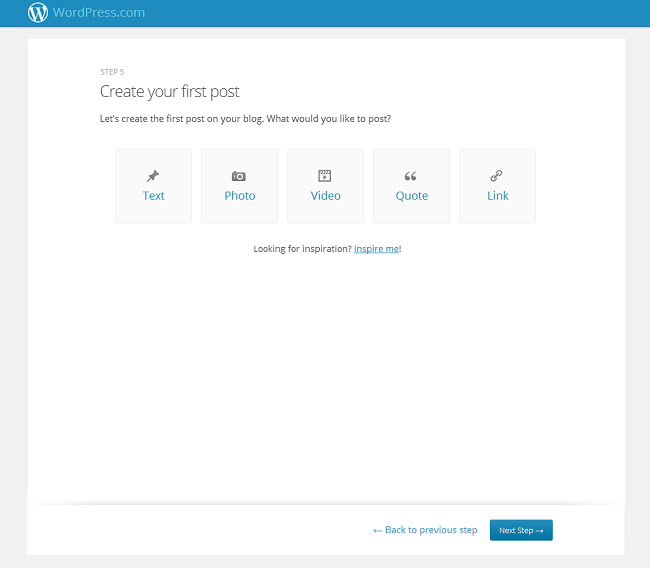Viewport: 650px width, 568px height.
Task: Click the film clip icon above Video
Action: (x=325, y=176)
